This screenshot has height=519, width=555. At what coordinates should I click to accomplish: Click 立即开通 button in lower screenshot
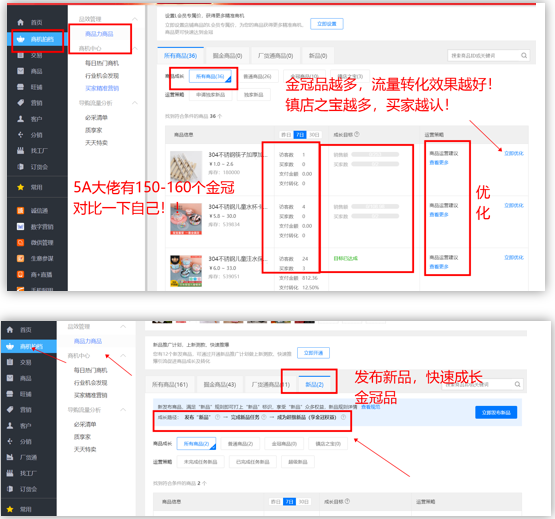pyautogui.click(x=314, y=353)
